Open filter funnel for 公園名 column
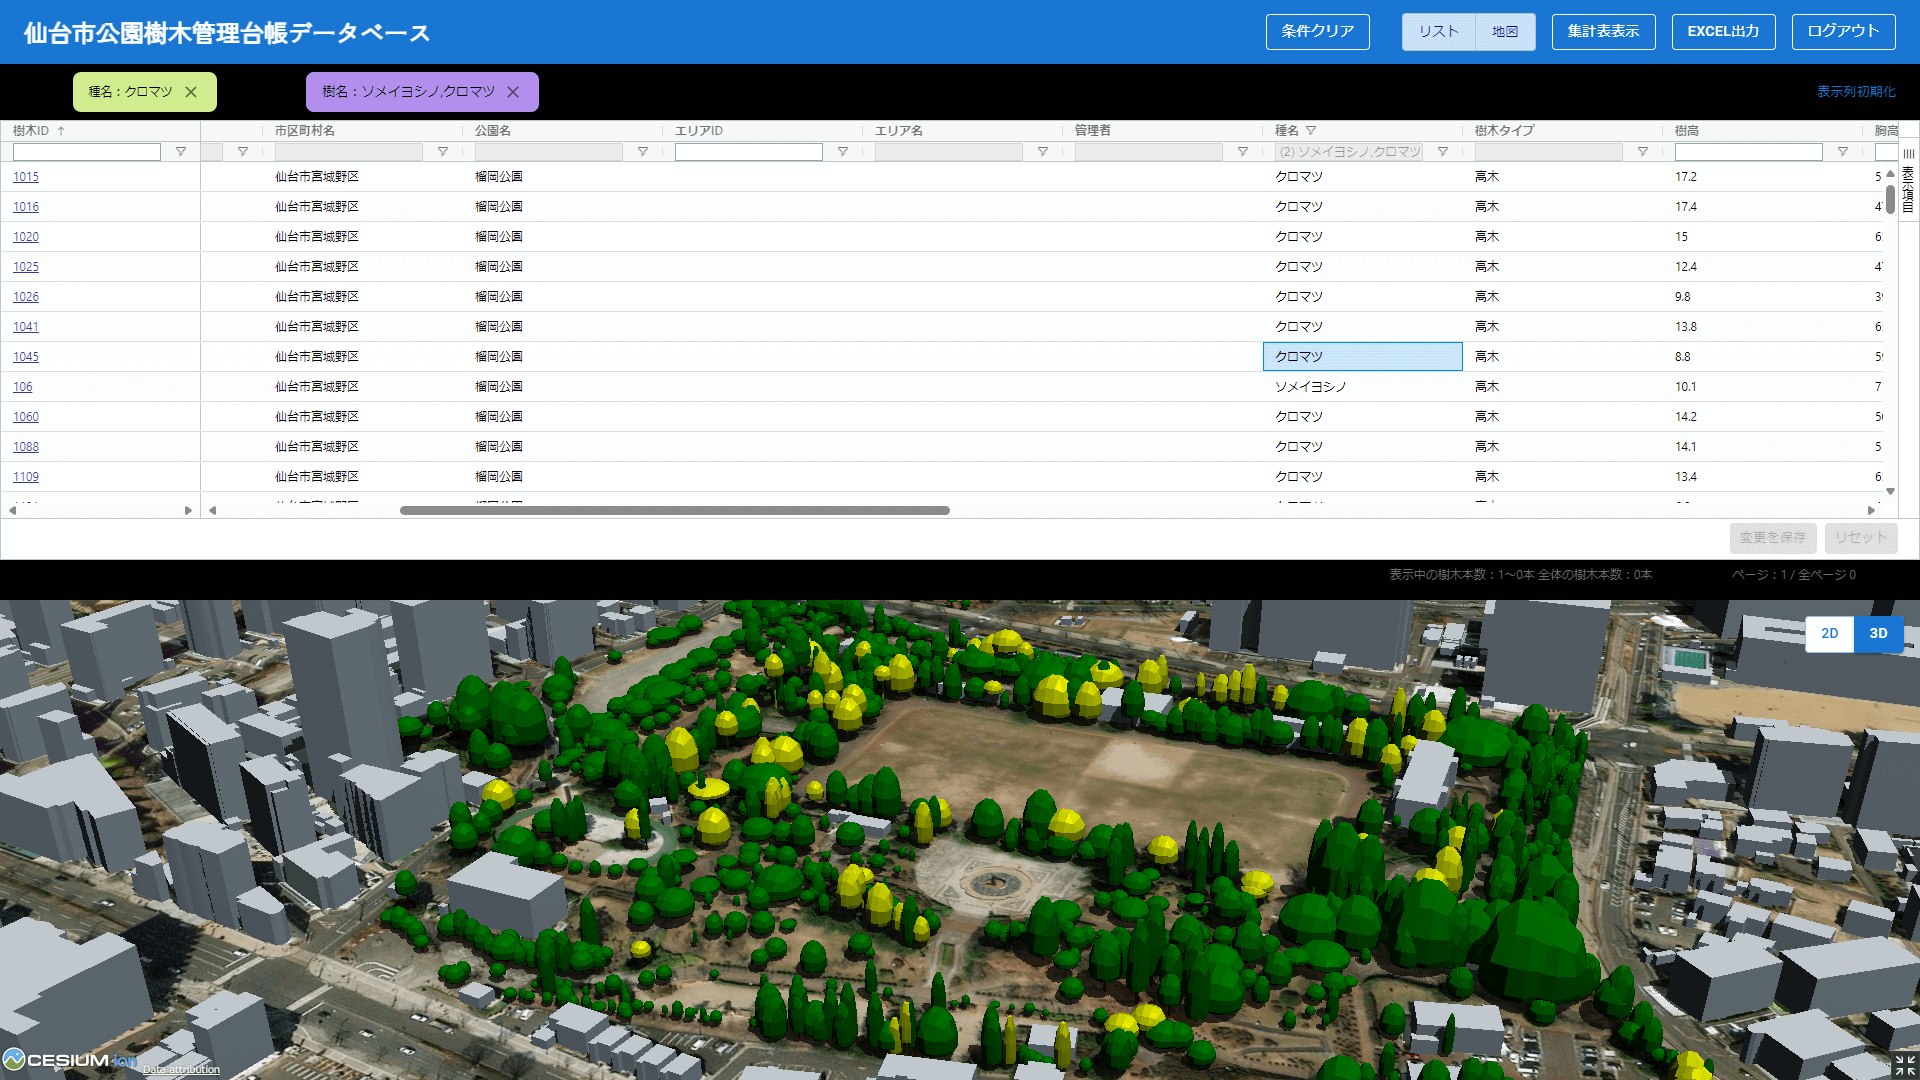 tap(643, 152)
